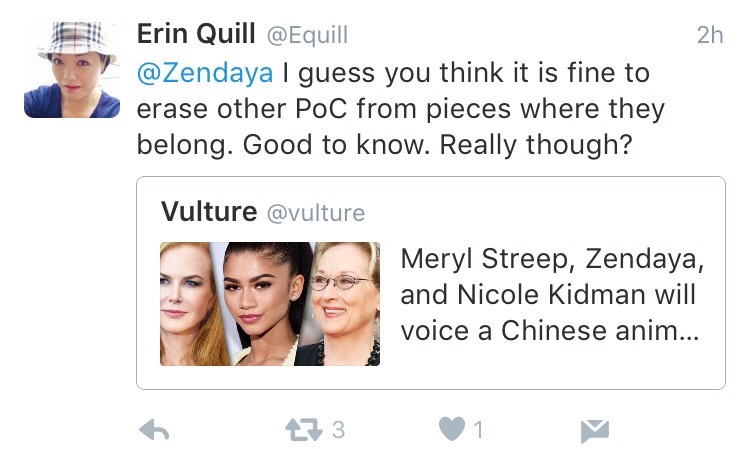Click the tweet text about erasing PoC
Viewport: 750px width, 449px height.
point(400,108)
